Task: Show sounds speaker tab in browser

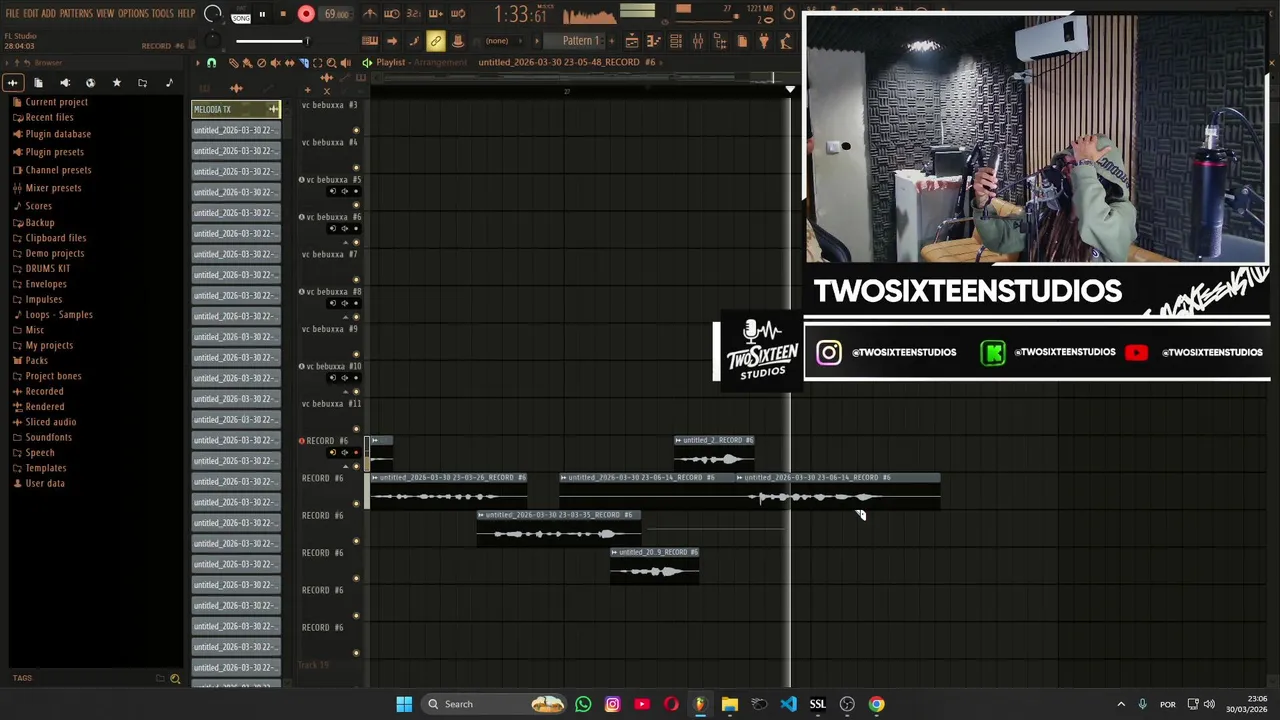Action: point(64,83)
